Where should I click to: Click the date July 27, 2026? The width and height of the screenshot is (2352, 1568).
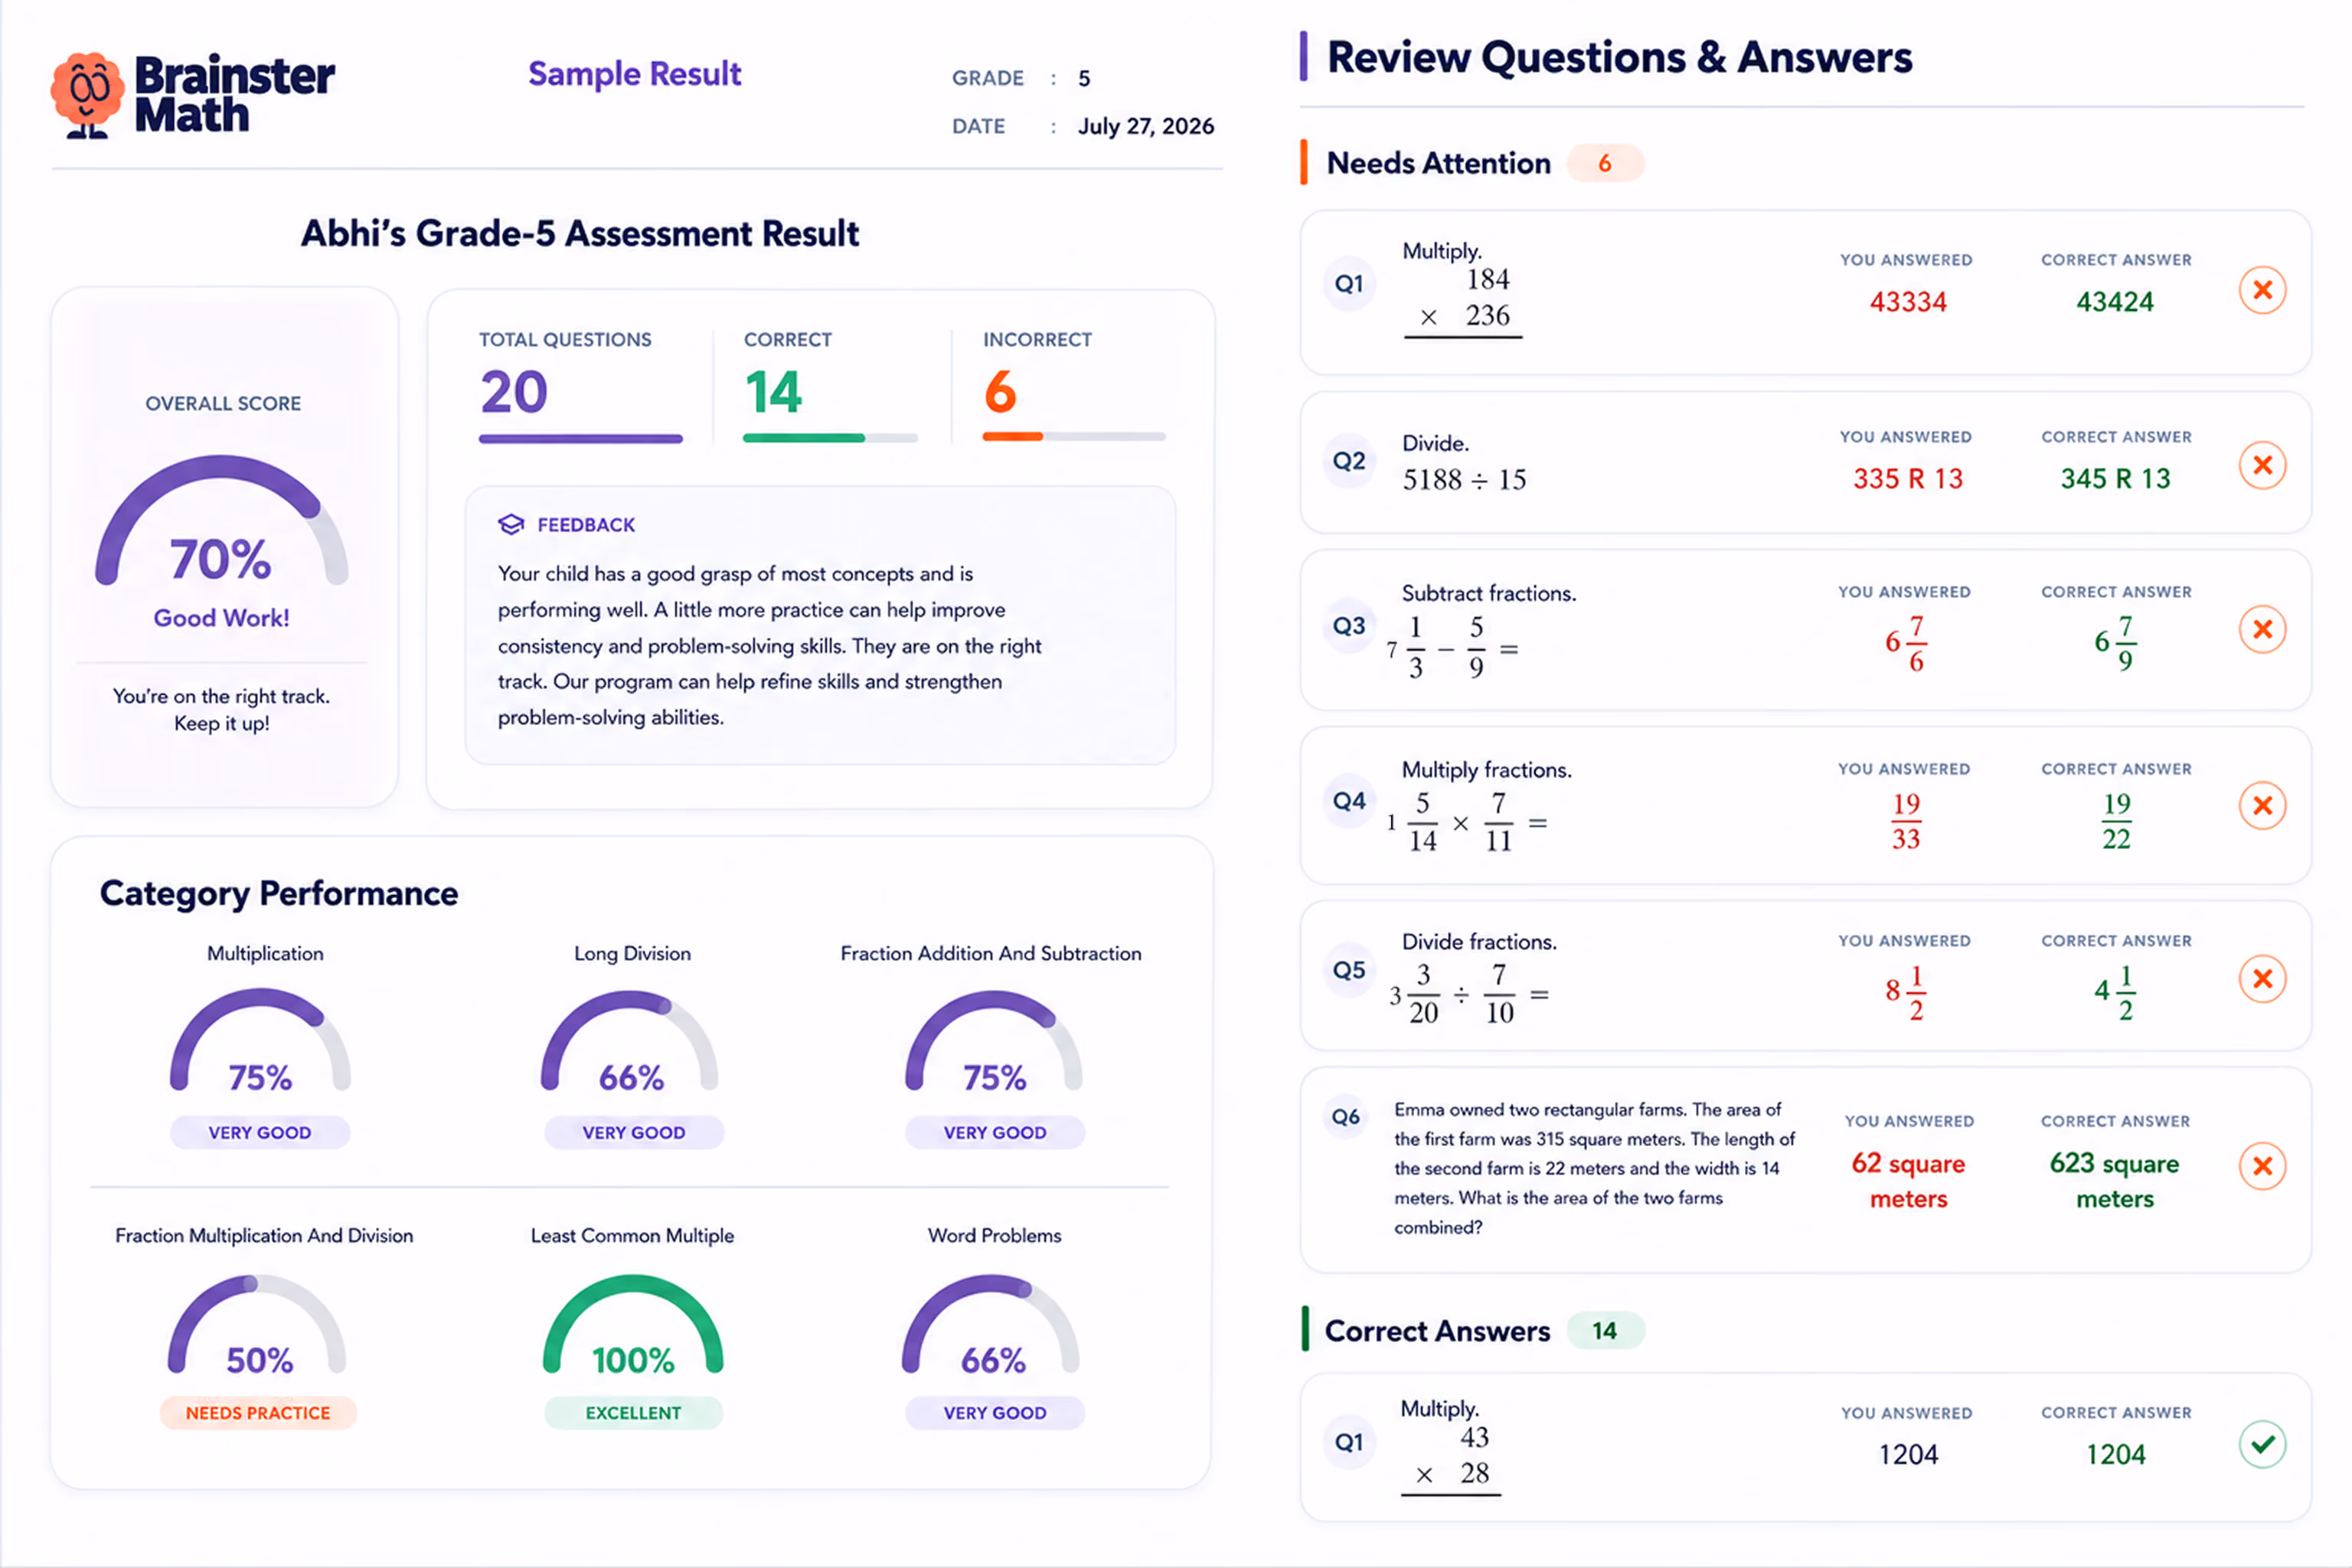click(x=1146, y=126)
